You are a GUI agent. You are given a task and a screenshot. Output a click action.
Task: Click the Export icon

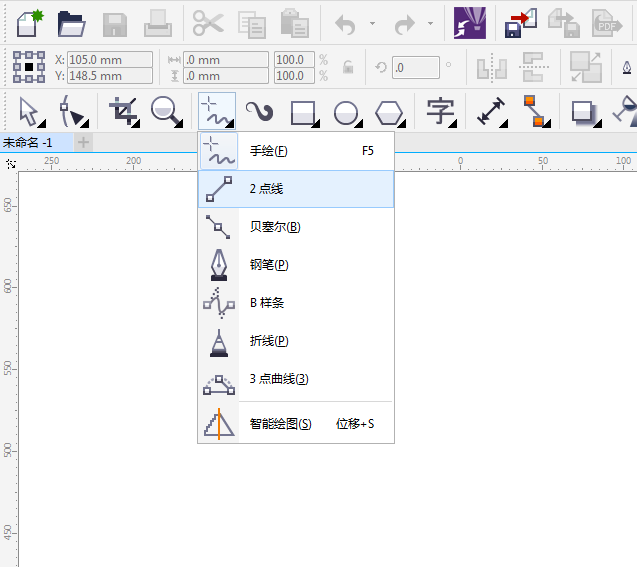coord(564,24)
